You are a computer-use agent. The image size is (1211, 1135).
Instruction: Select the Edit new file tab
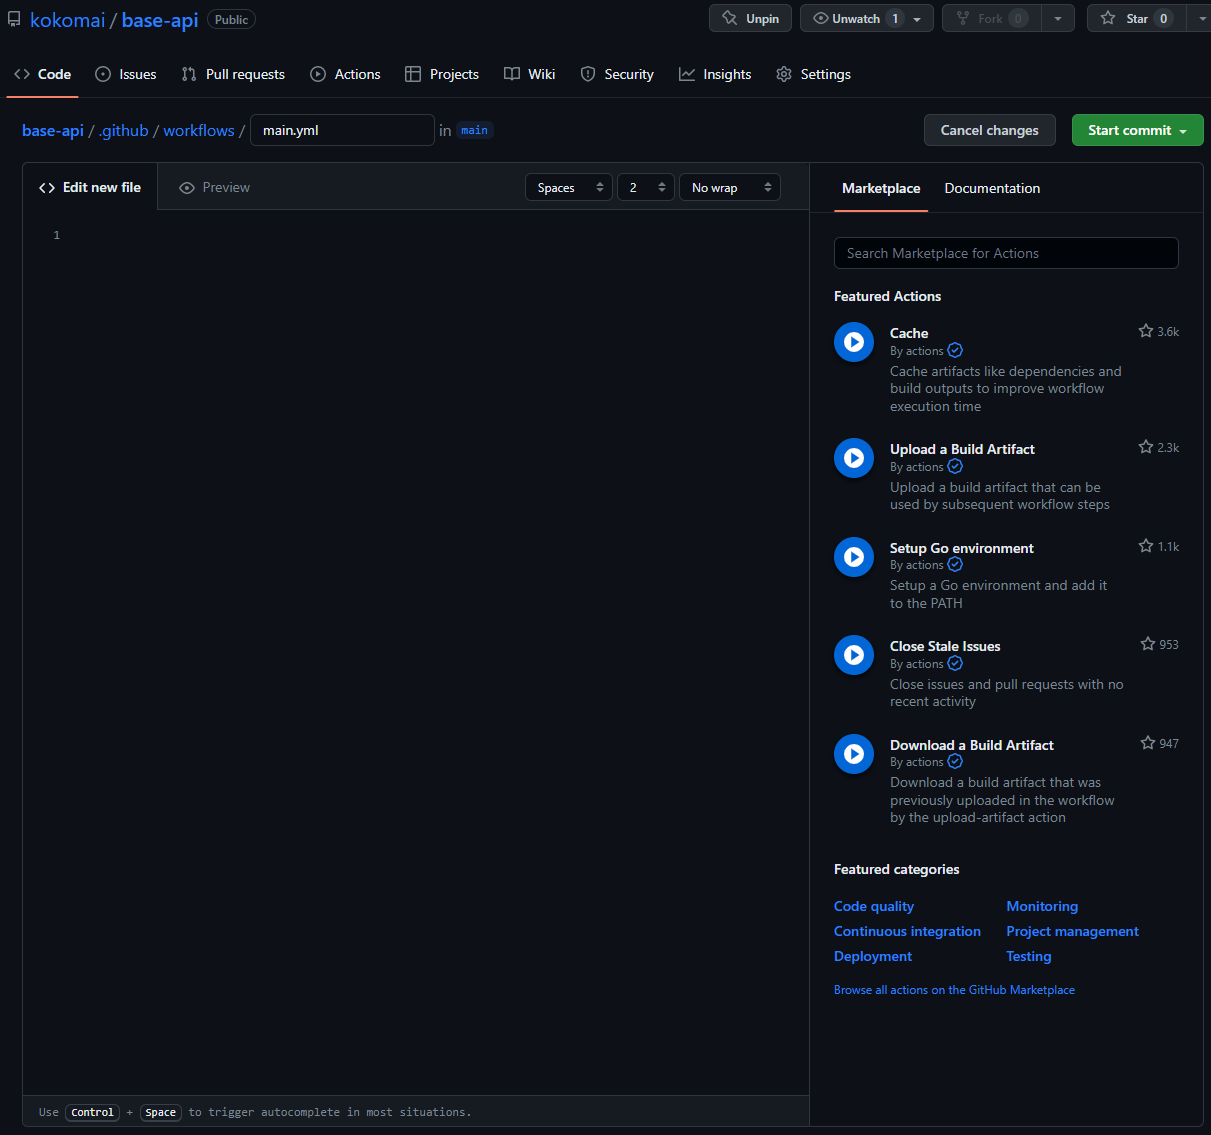tap(90, 187)
